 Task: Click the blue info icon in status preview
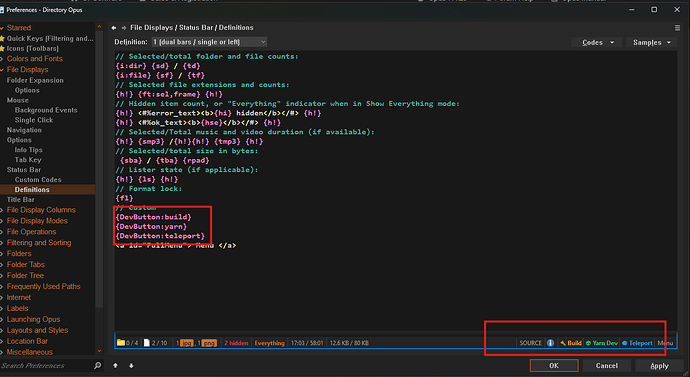click(x=551, y=343)
